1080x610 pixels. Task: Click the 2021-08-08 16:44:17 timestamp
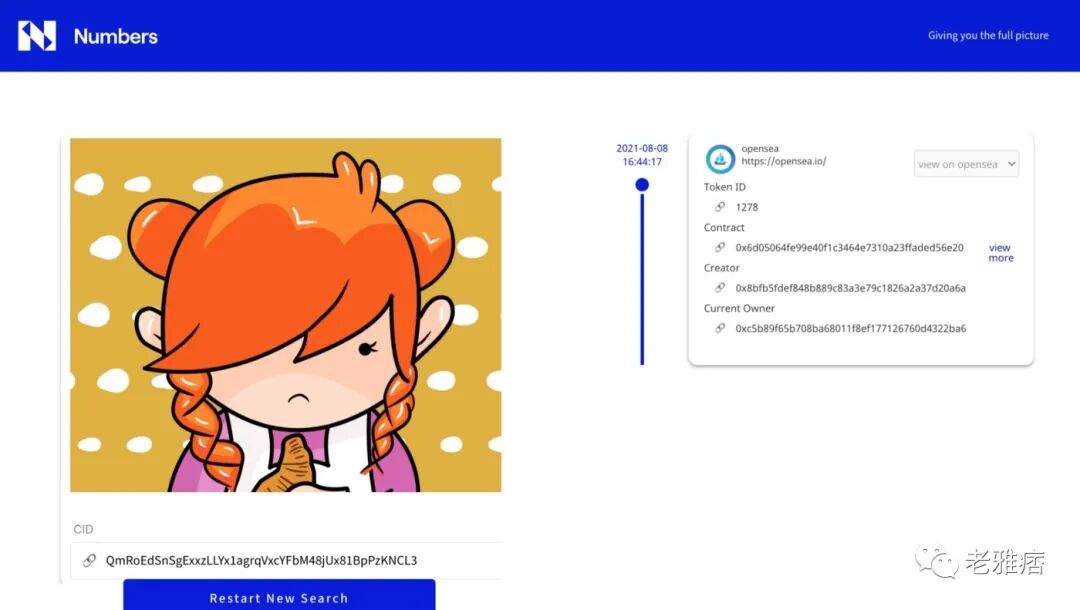(x=642, y=155)
